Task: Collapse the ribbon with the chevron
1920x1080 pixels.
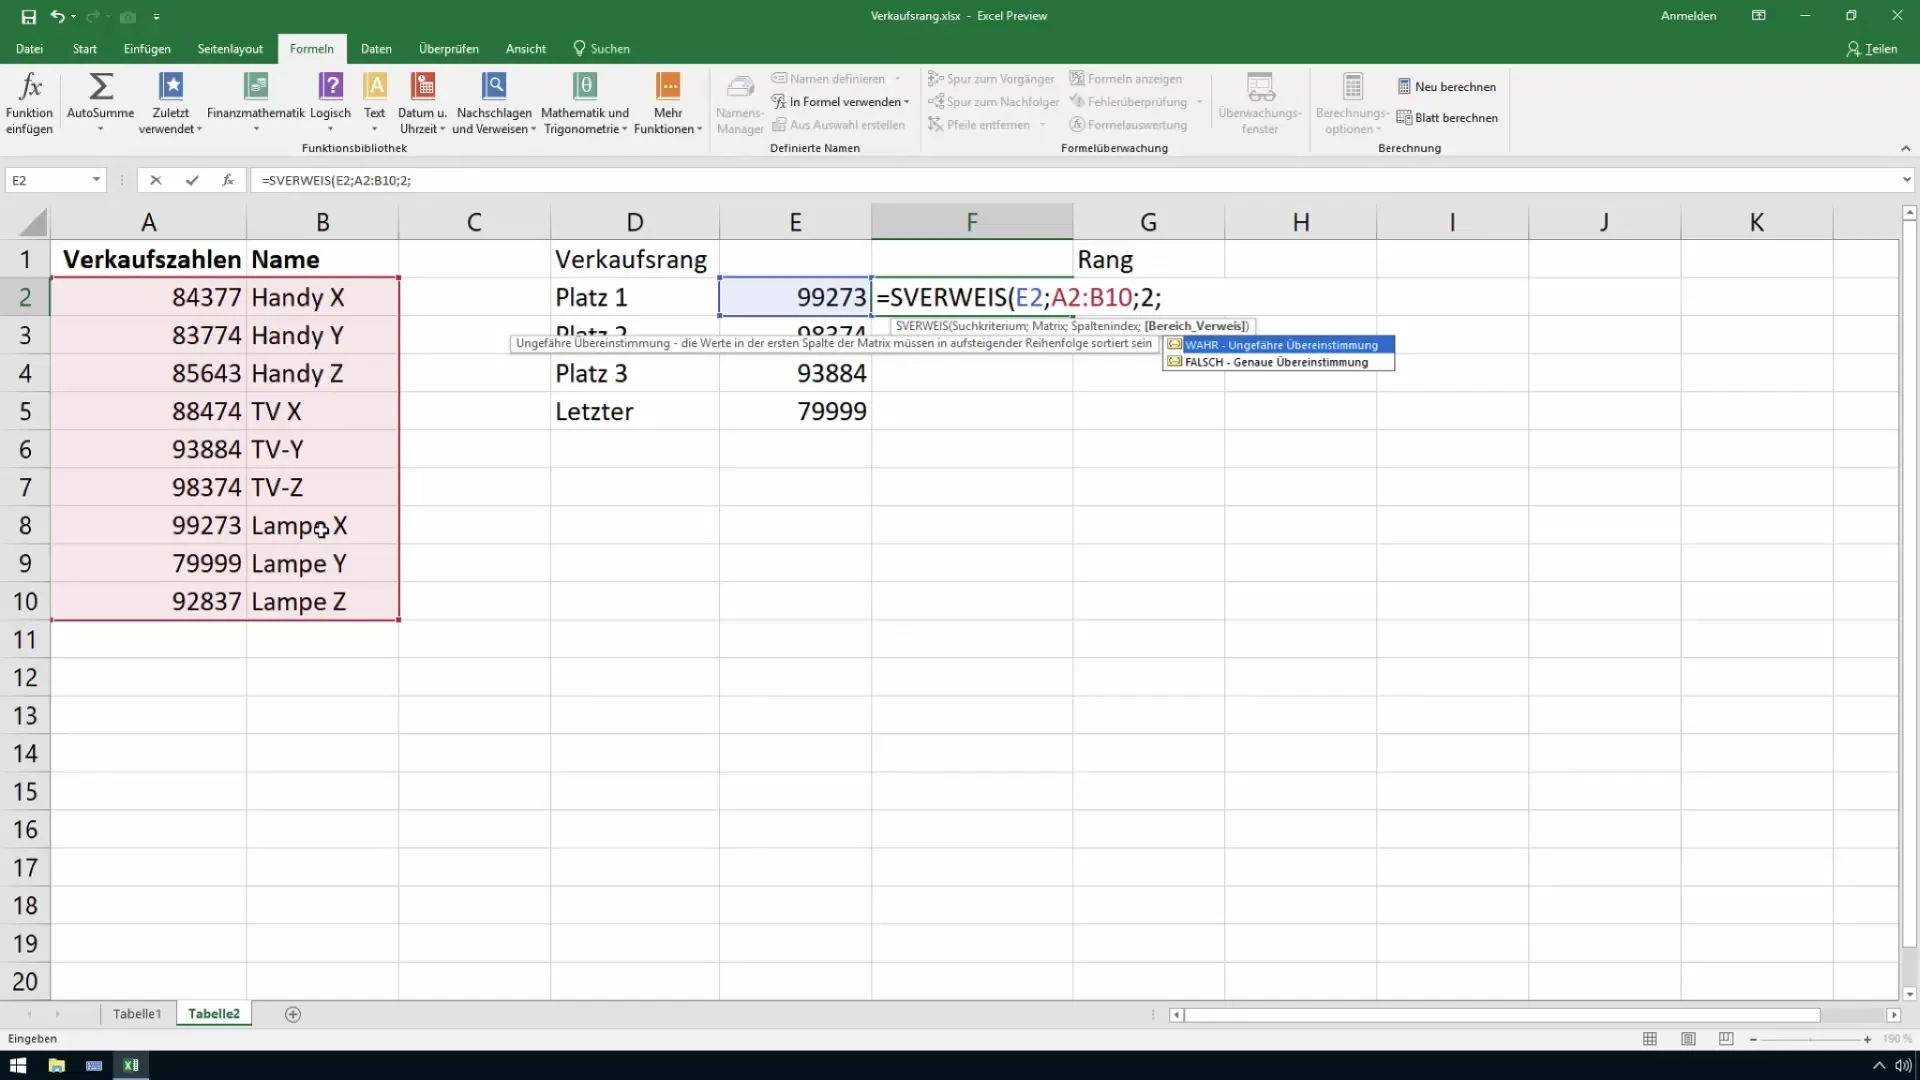Action: [1905, 148]
